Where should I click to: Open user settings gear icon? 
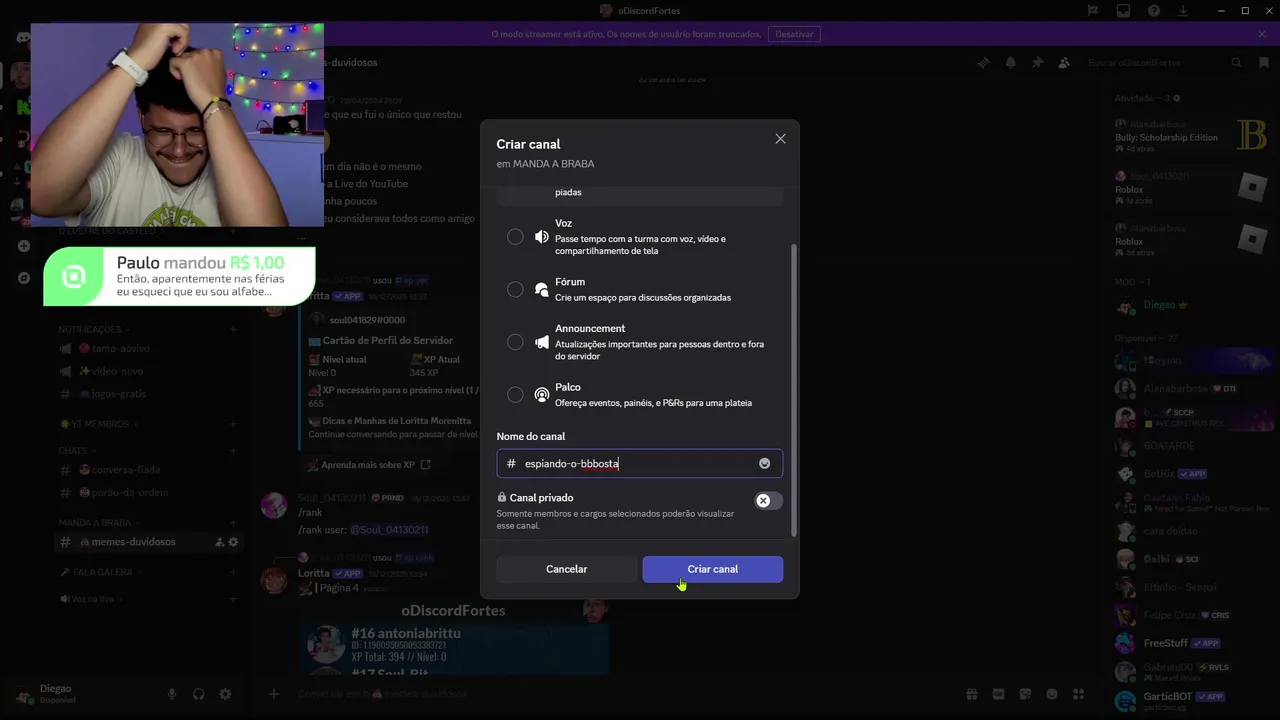click(226, 694)
